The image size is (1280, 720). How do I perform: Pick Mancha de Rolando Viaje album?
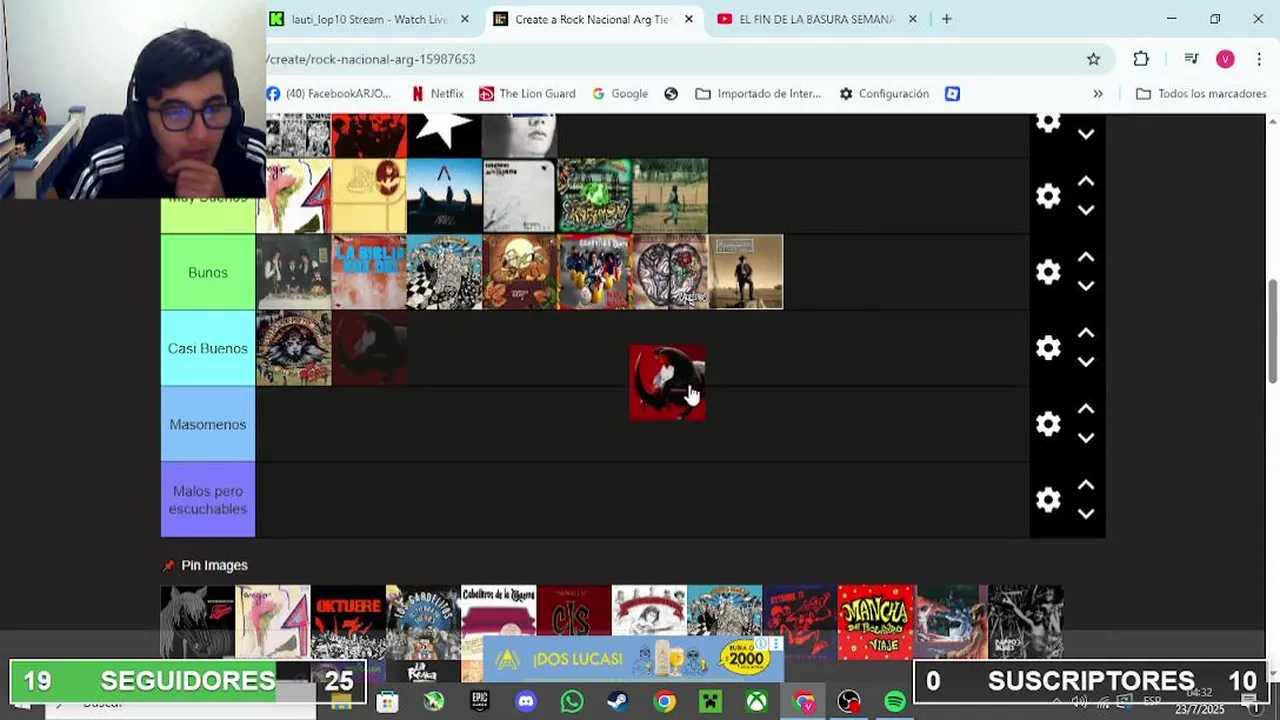pos(875,620)
